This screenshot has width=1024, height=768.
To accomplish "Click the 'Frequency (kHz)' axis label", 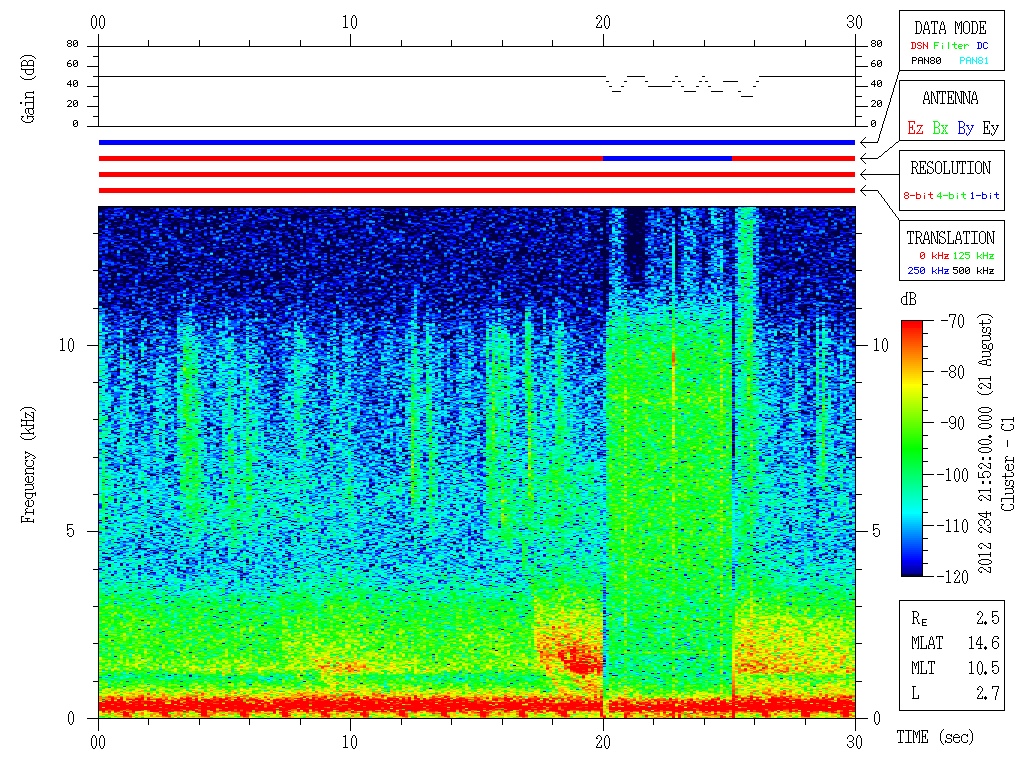I will tap(27, 465).
